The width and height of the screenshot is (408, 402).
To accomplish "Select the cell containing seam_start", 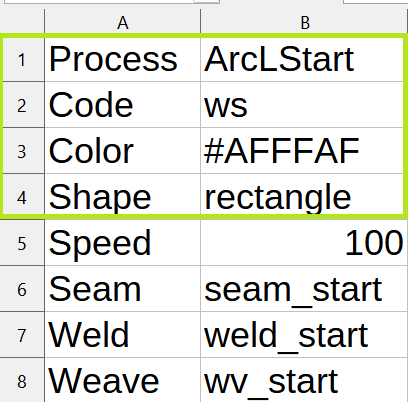I will (x=304, y=289).
